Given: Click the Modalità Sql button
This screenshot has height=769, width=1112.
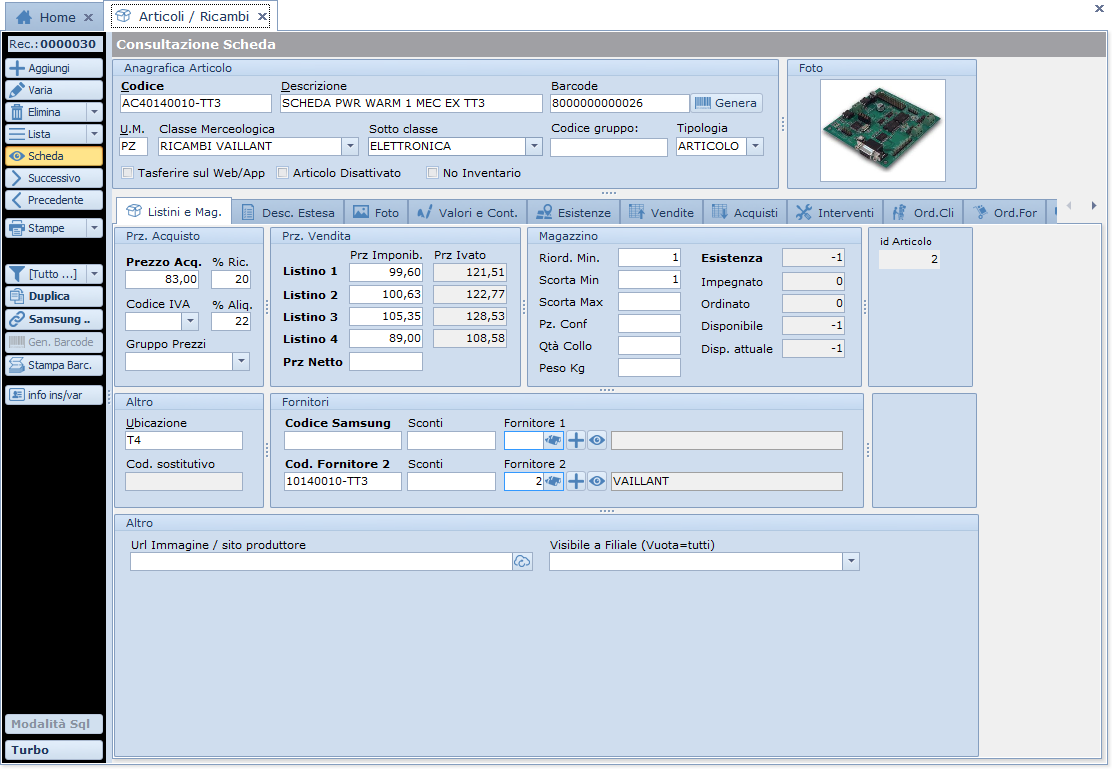Looking at the screenshot, I should [54, 724].
